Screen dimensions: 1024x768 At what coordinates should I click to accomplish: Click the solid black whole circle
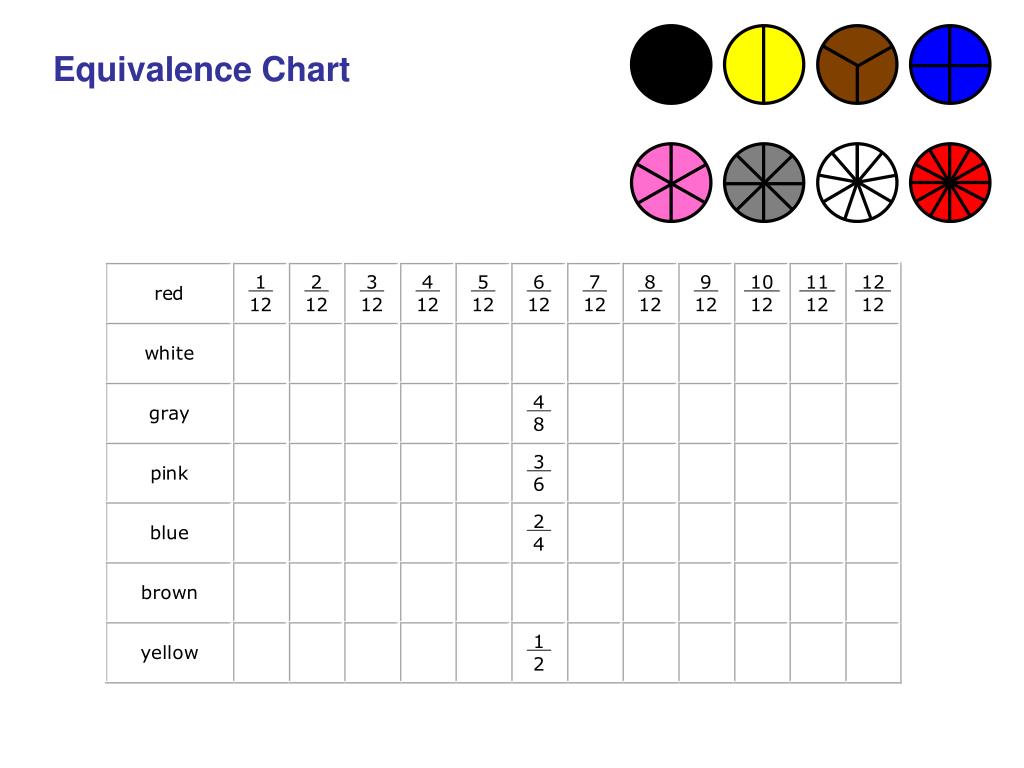(x=671, y=65)
